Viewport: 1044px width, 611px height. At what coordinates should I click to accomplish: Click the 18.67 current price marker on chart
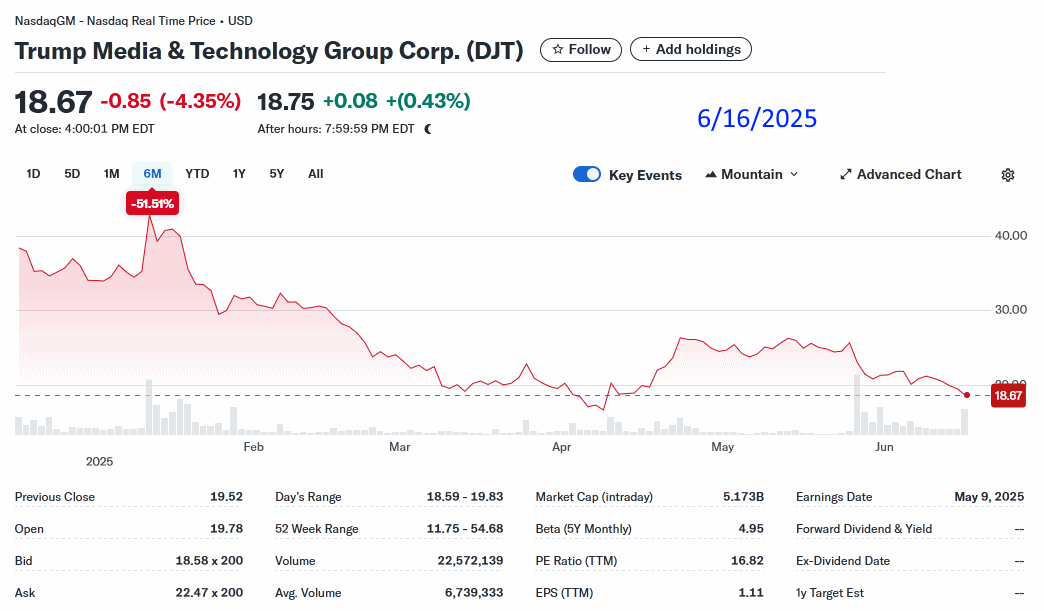click(x=1008, y=396)
